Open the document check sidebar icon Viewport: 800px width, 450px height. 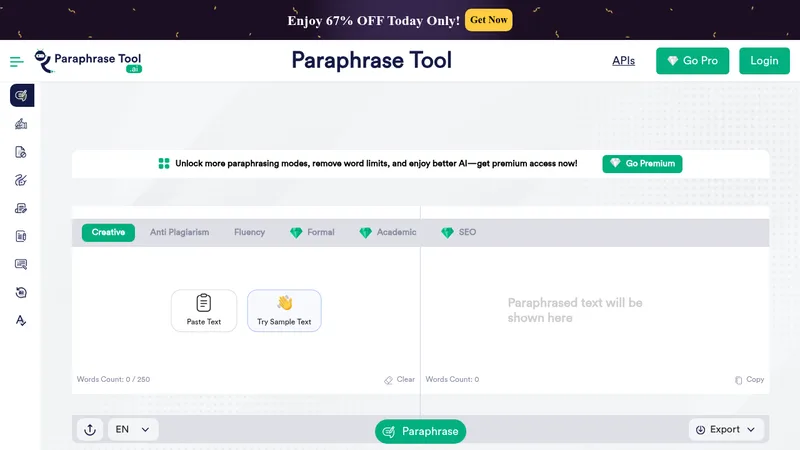[21, 152]
